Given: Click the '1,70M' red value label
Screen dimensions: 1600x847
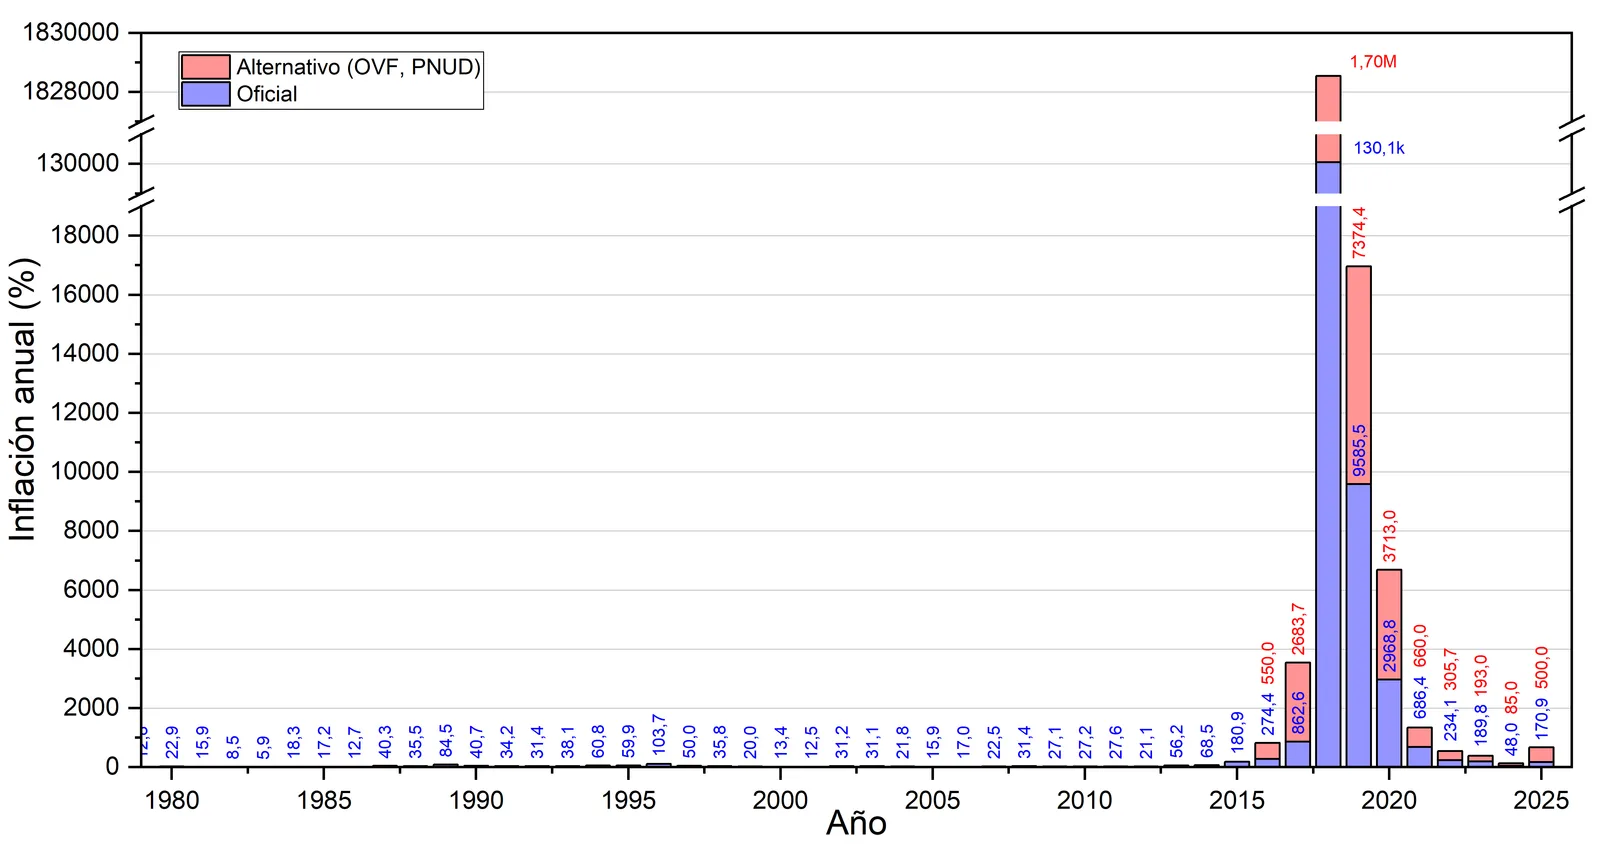Looking at the screenshot, I should (1373, 62).
